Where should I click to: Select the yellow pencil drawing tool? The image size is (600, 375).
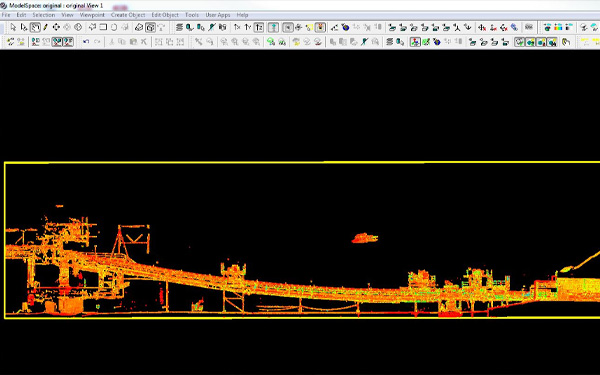(46, 27)
